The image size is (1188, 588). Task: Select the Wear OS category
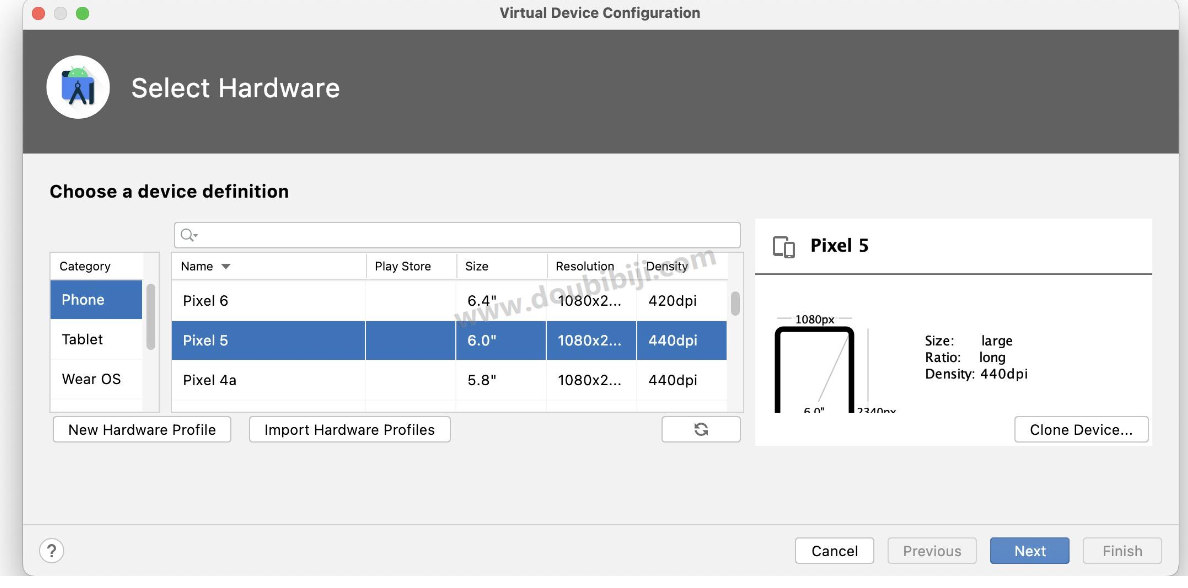96,379
